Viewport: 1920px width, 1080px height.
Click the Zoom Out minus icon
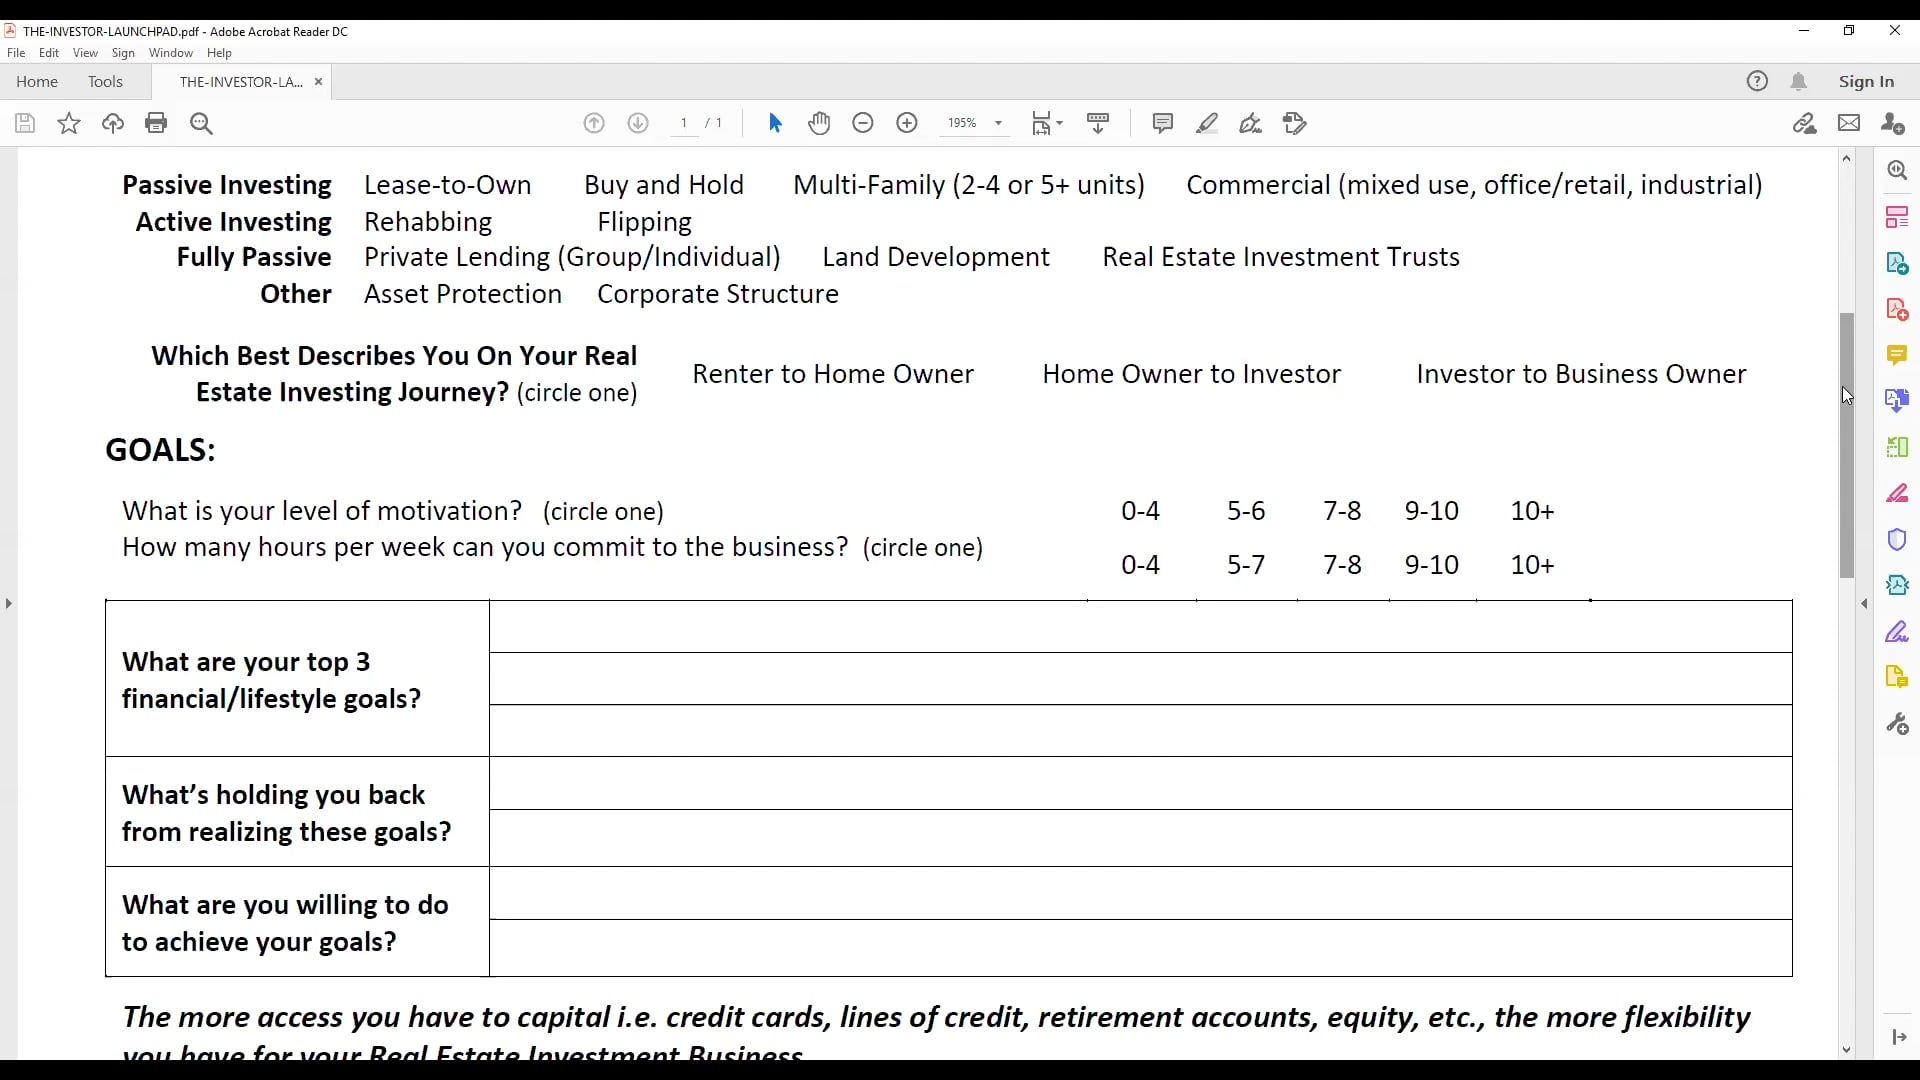[863, 123]
